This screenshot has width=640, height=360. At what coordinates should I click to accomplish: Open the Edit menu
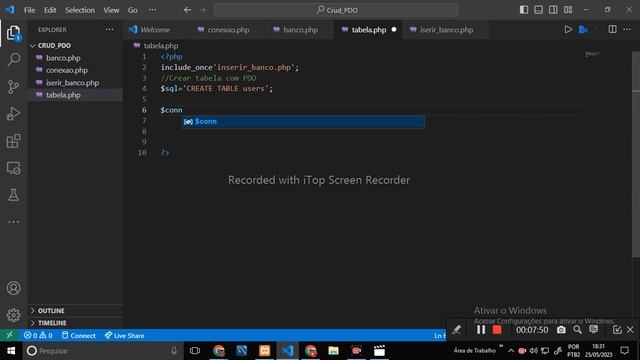tap(50, 10)
